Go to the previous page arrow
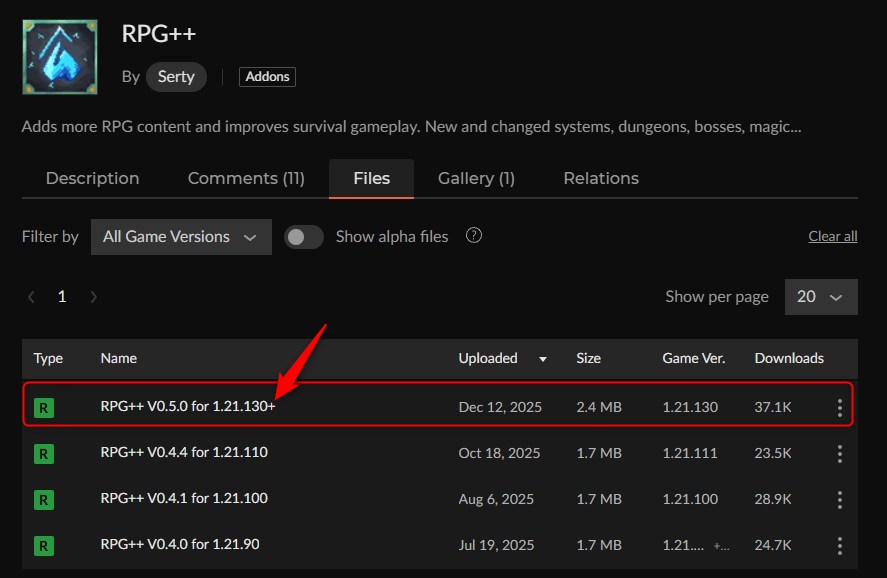This screenshot has width=887, height=578. [32, 297]
